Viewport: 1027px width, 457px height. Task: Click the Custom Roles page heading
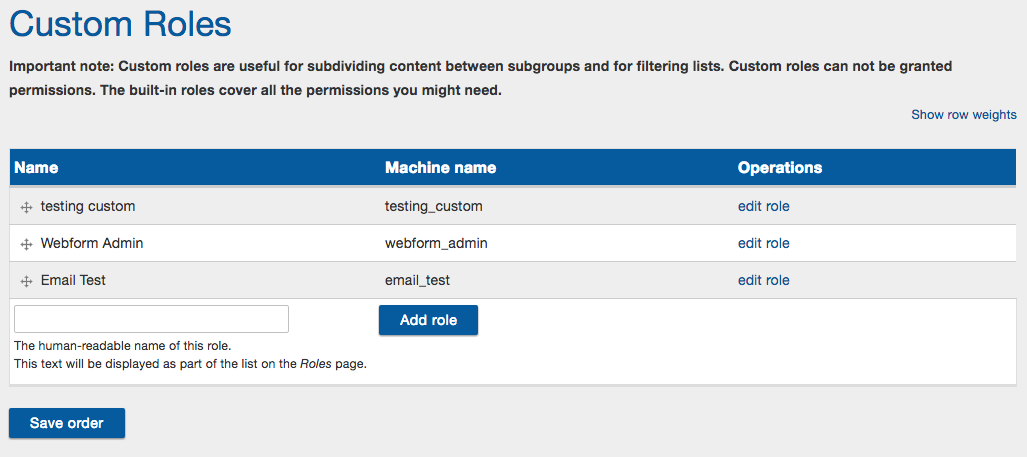(x=121, y=24)
